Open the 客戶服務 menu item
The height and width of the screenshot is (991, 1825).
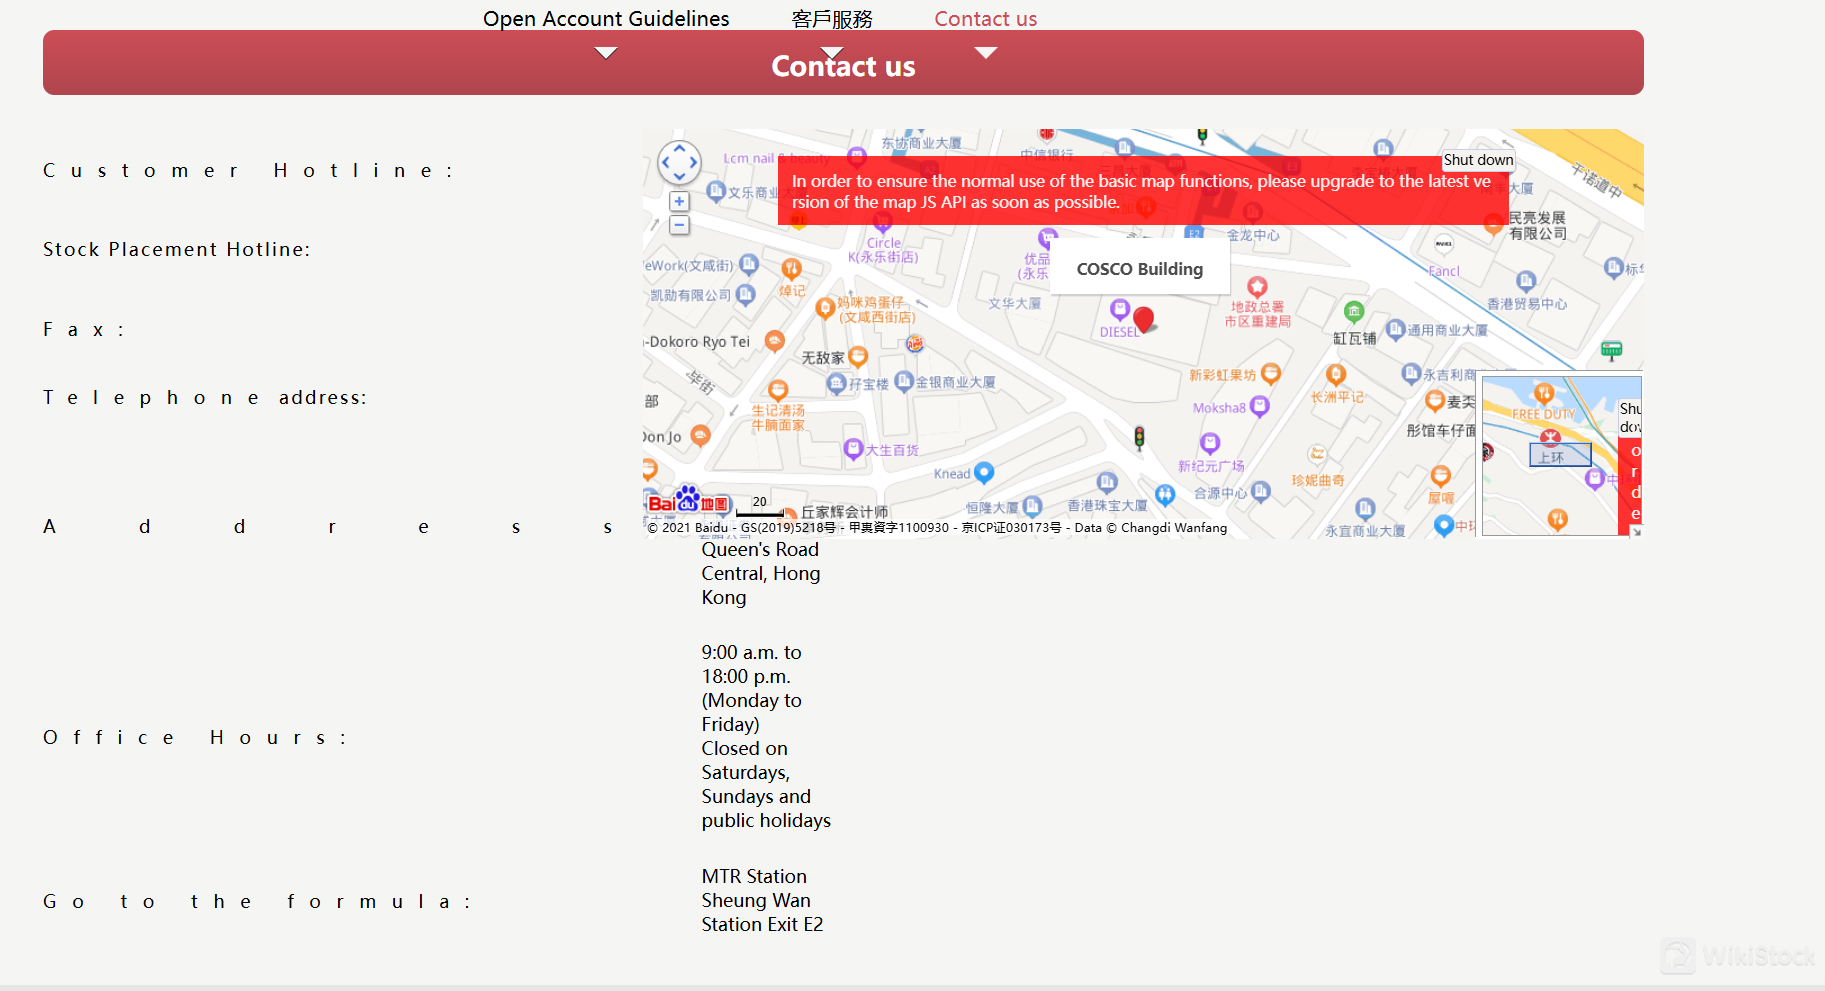831,19
